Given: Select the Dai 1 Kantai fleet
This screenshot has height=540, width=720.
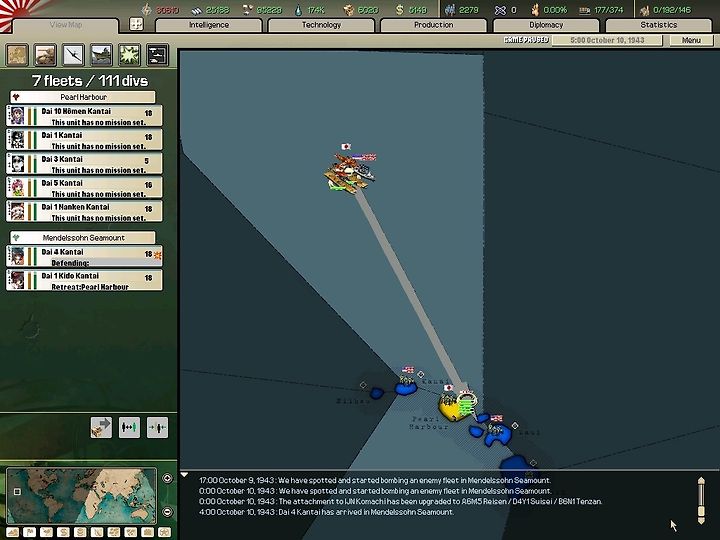Looking at the screenshot, I should click(84, 140).
